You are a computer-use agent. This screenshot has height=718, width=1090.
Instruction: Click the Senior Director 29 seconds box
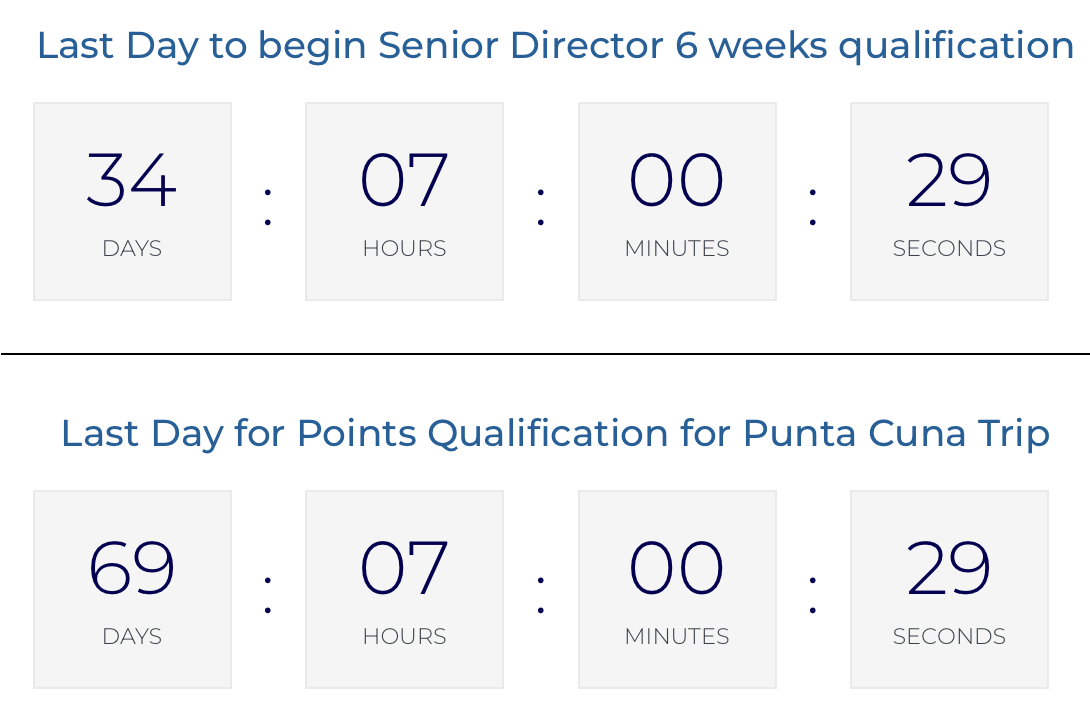coord(950,202)
